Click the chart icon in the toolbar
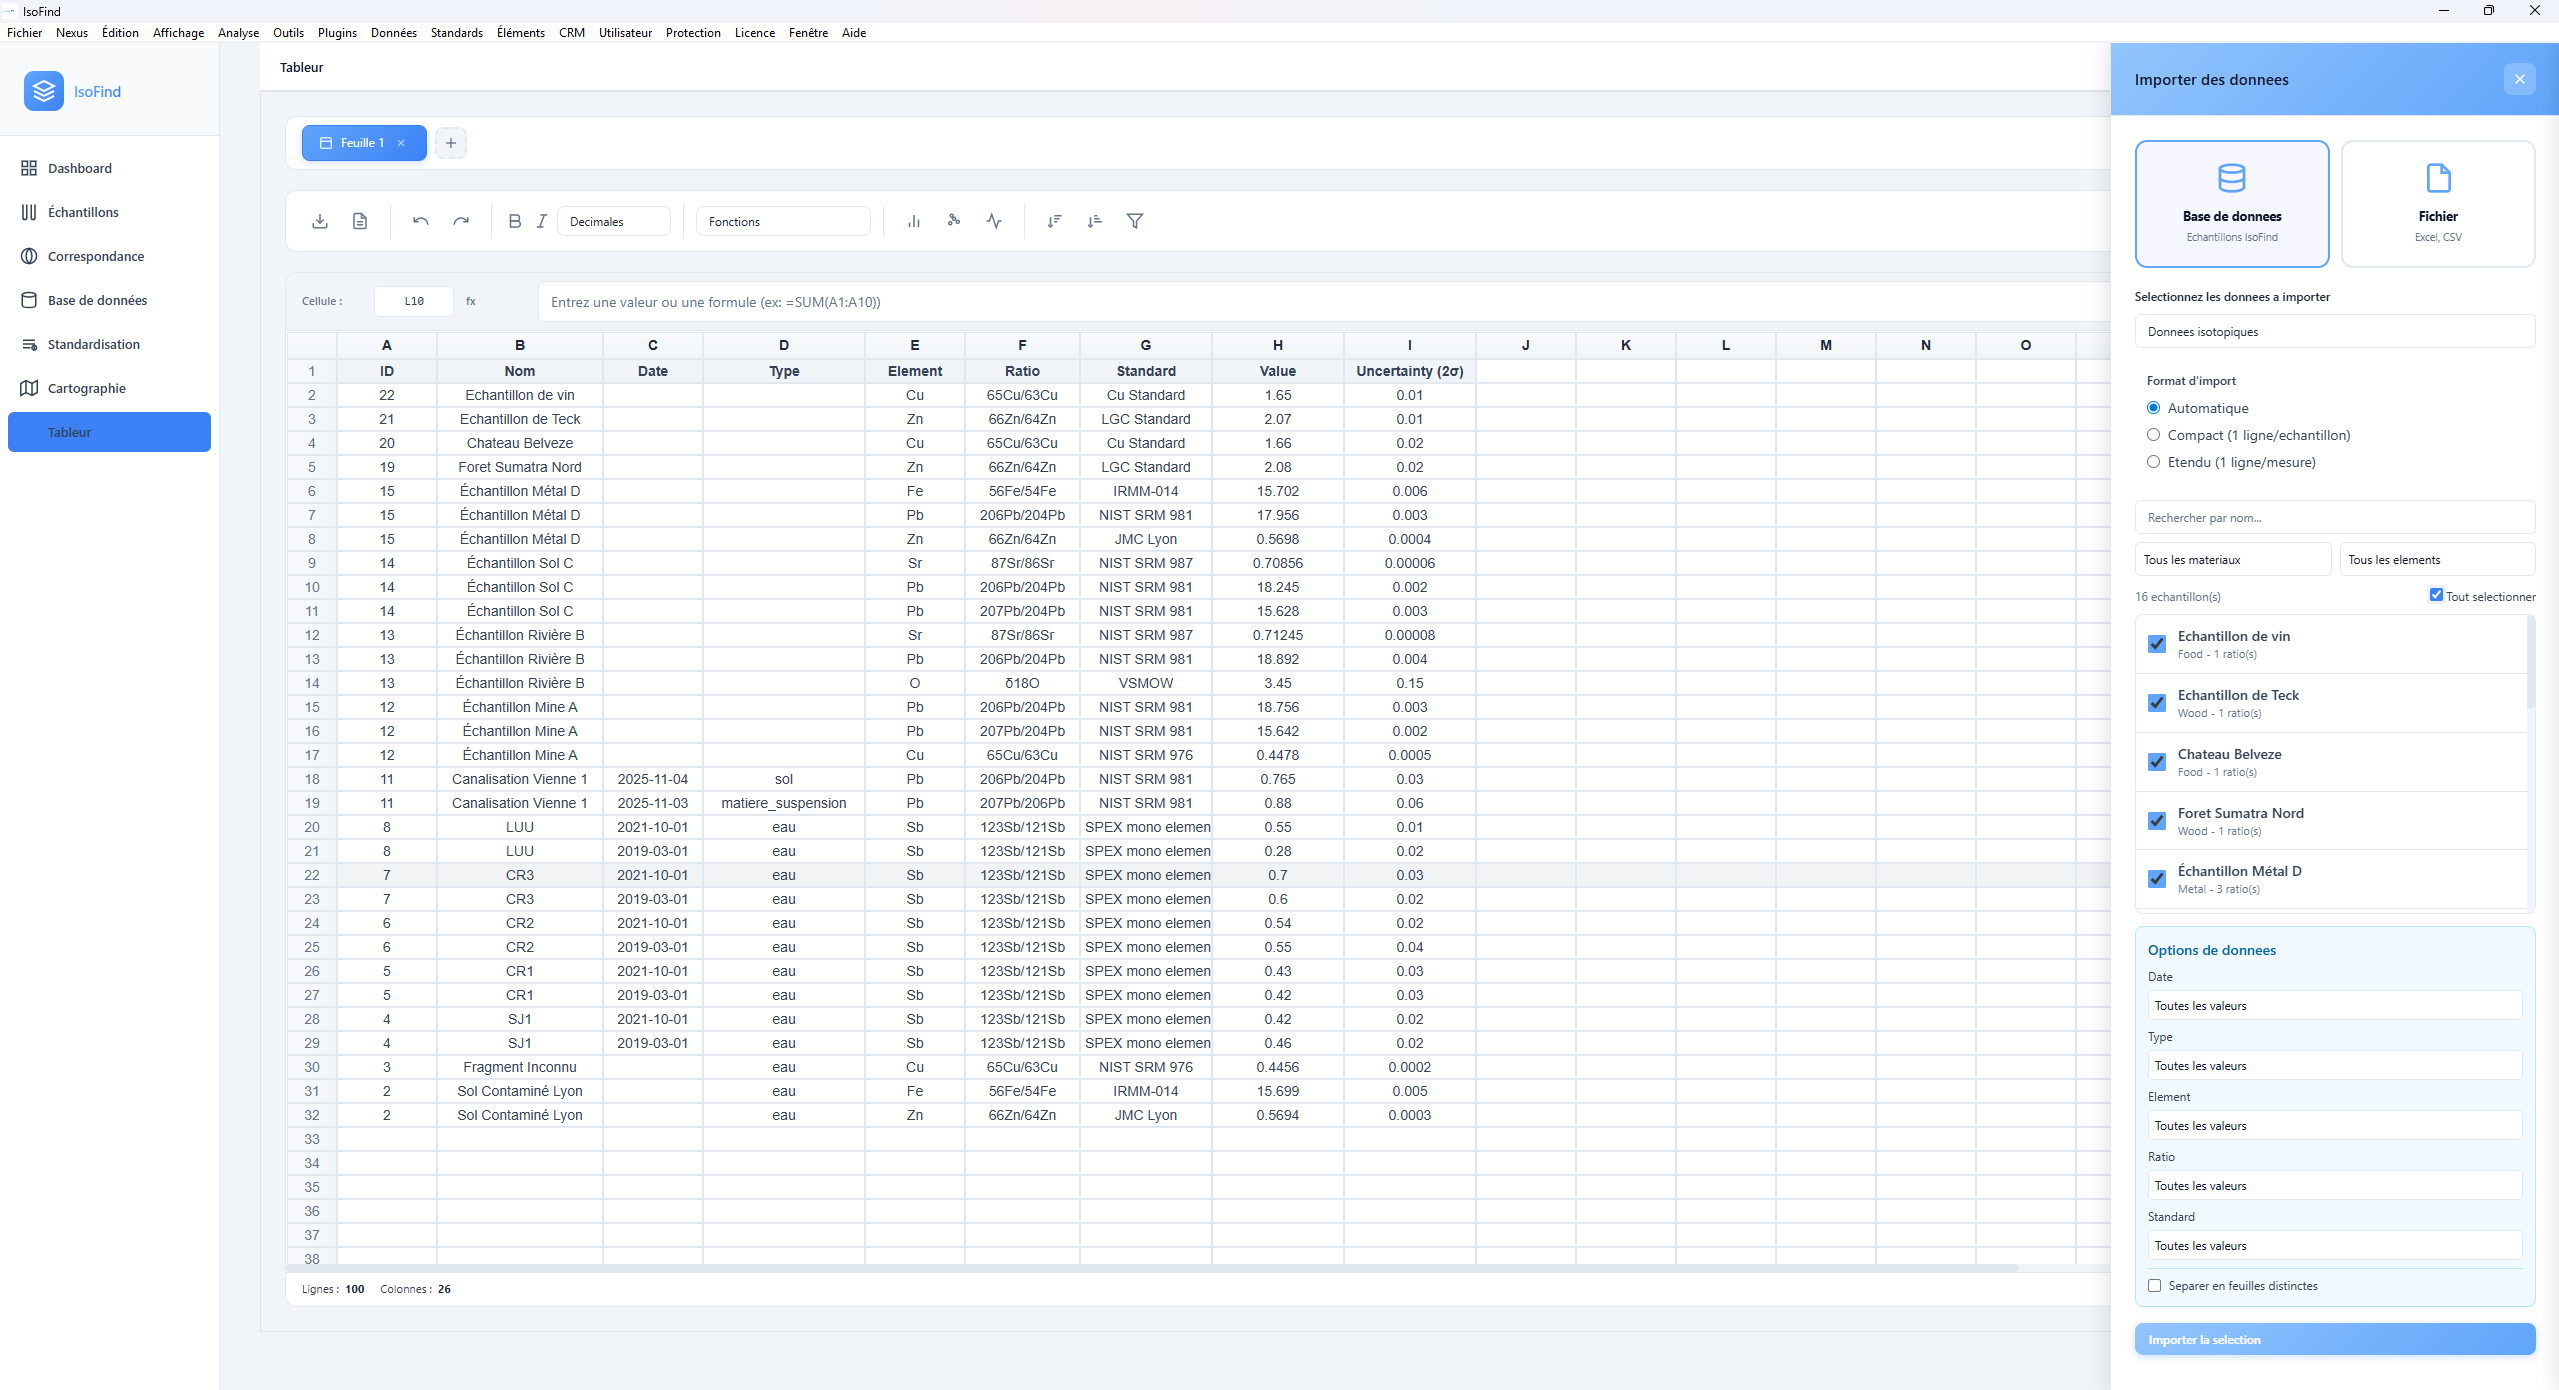The image size is (2559, 1390). (912, 220)
